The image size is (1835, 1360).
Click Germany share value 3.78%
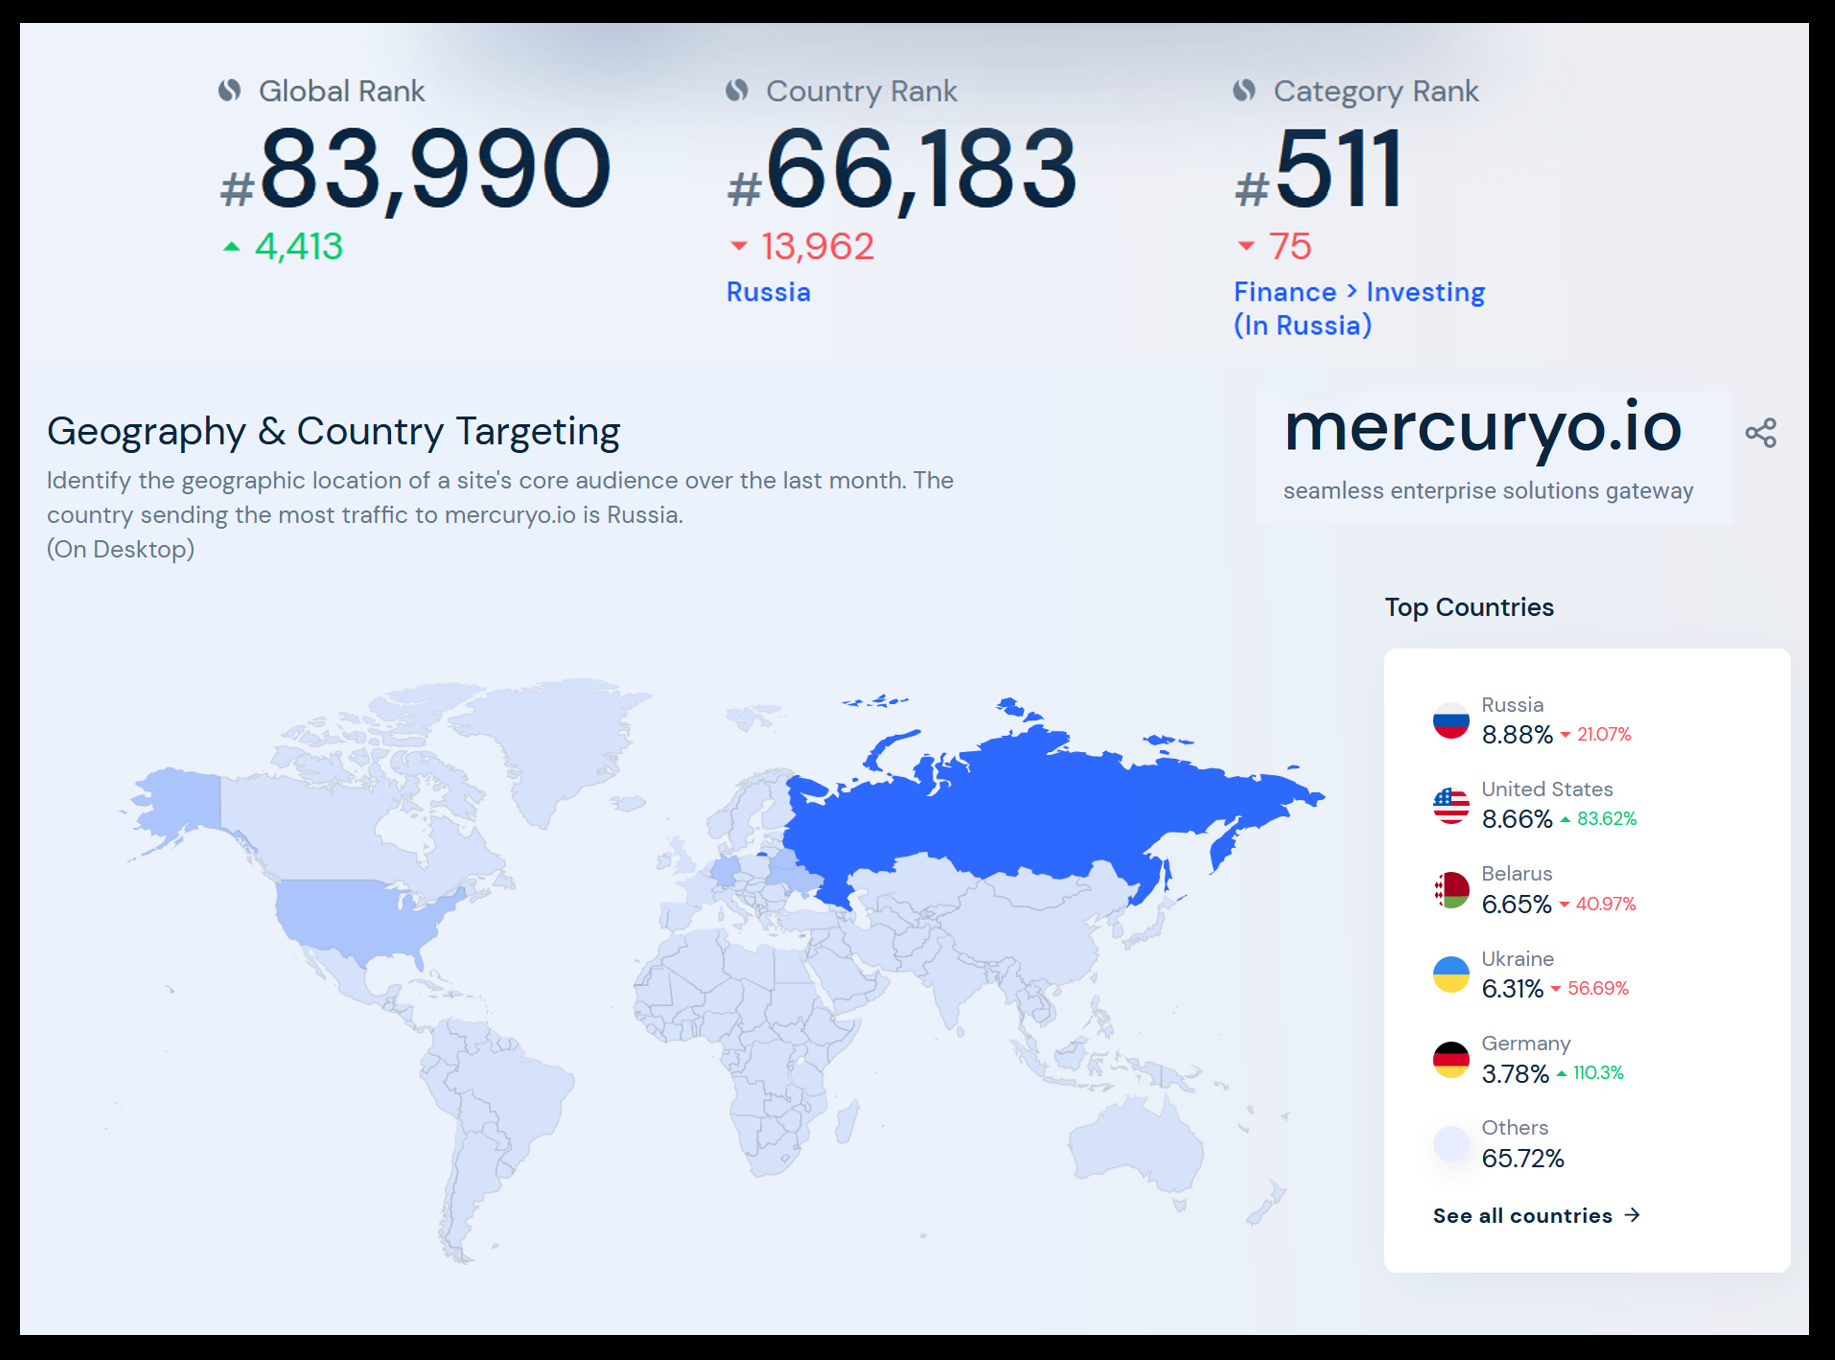(1515, 1074)
